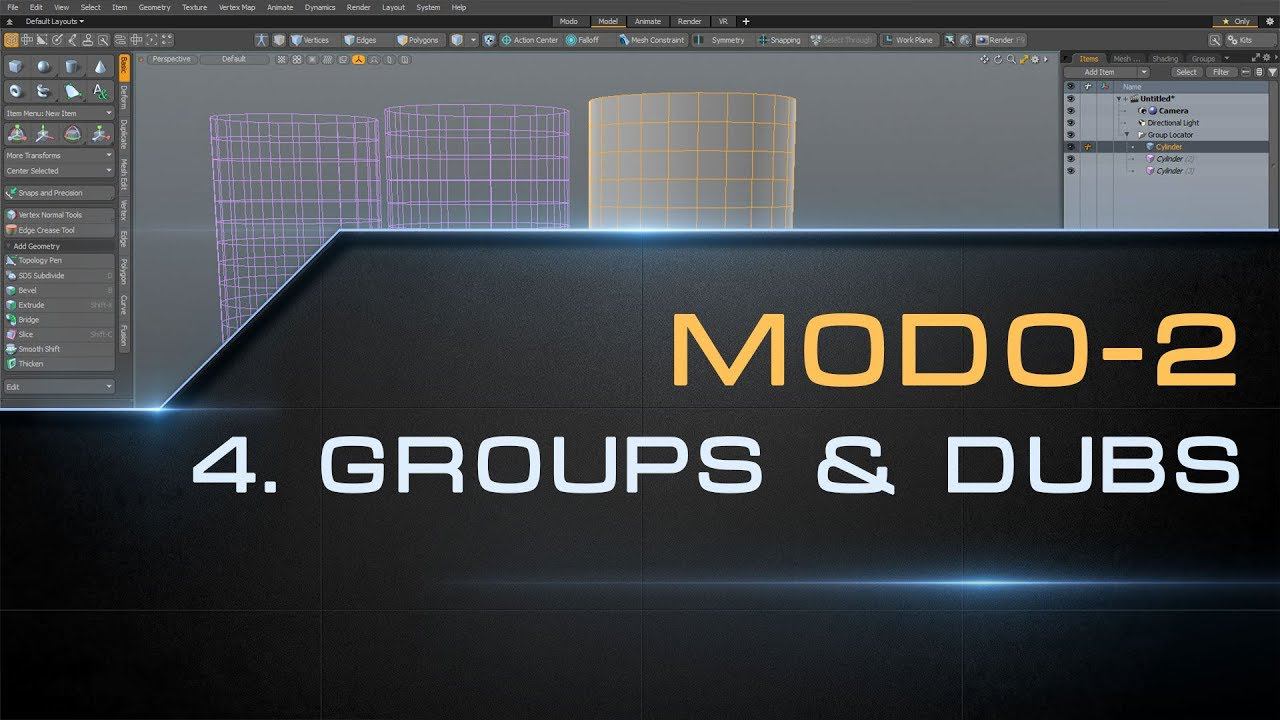This screenshot has width=1280, height=720.
Task: Activate the Extrude tool
Action: (x=59, y=305)
